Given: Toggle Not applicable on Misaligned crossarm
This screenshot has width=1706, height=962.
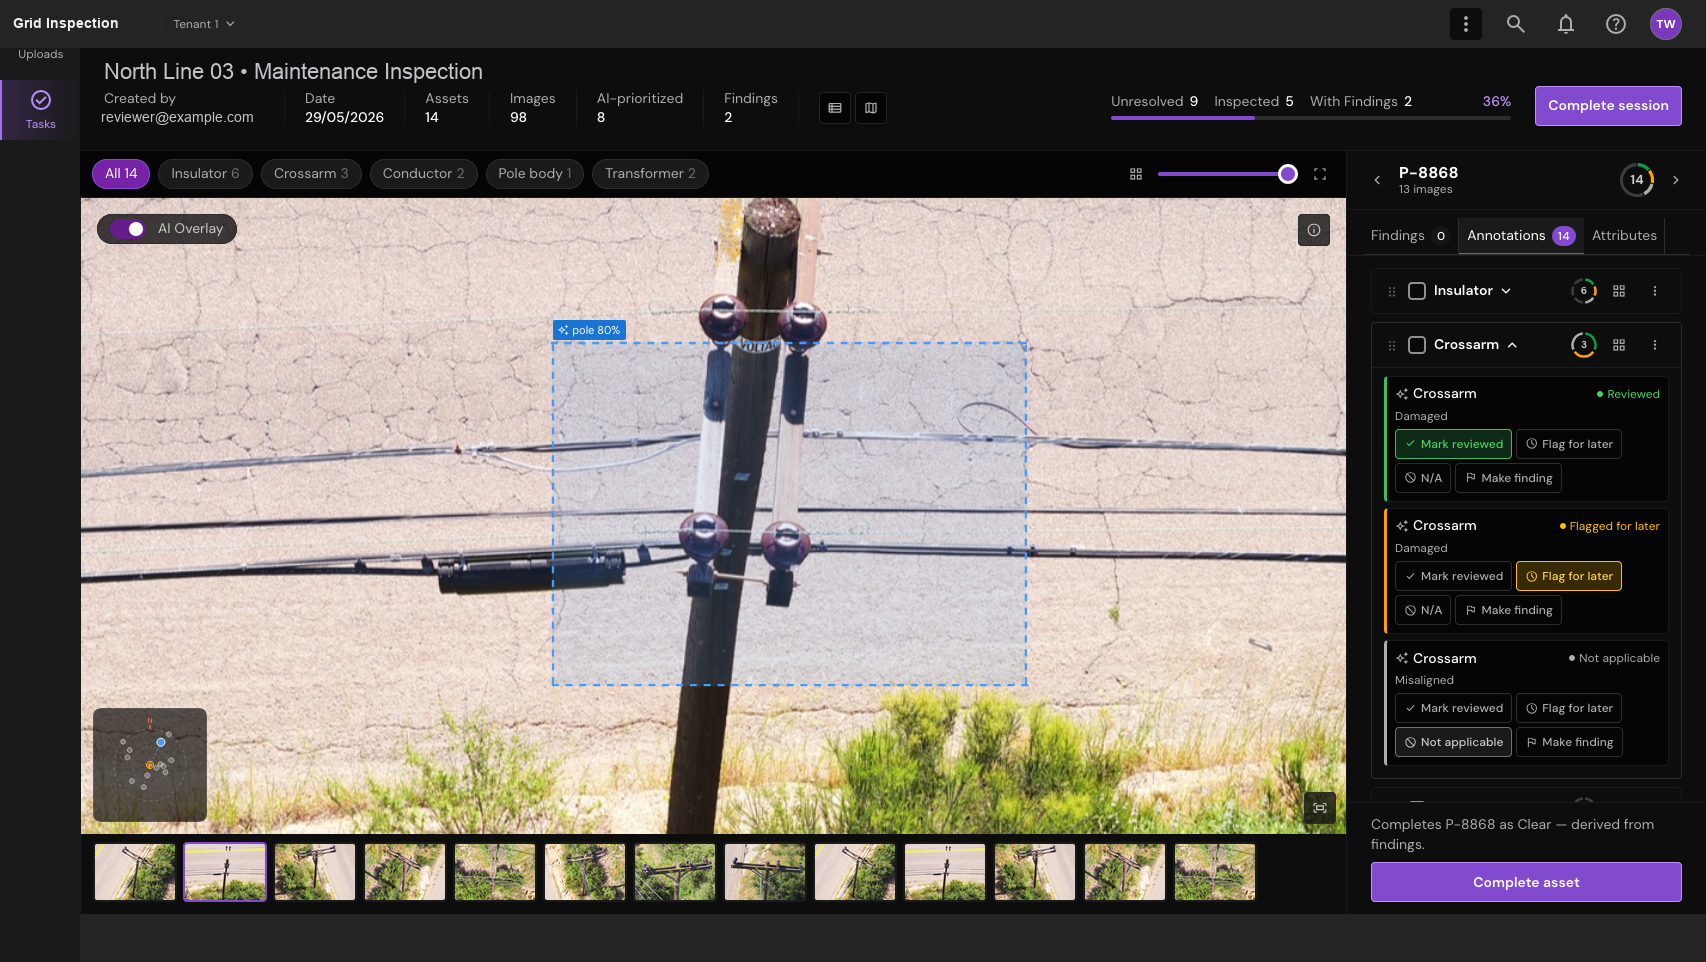Looking at the screenshot, I should click(x=1453, y=742).
